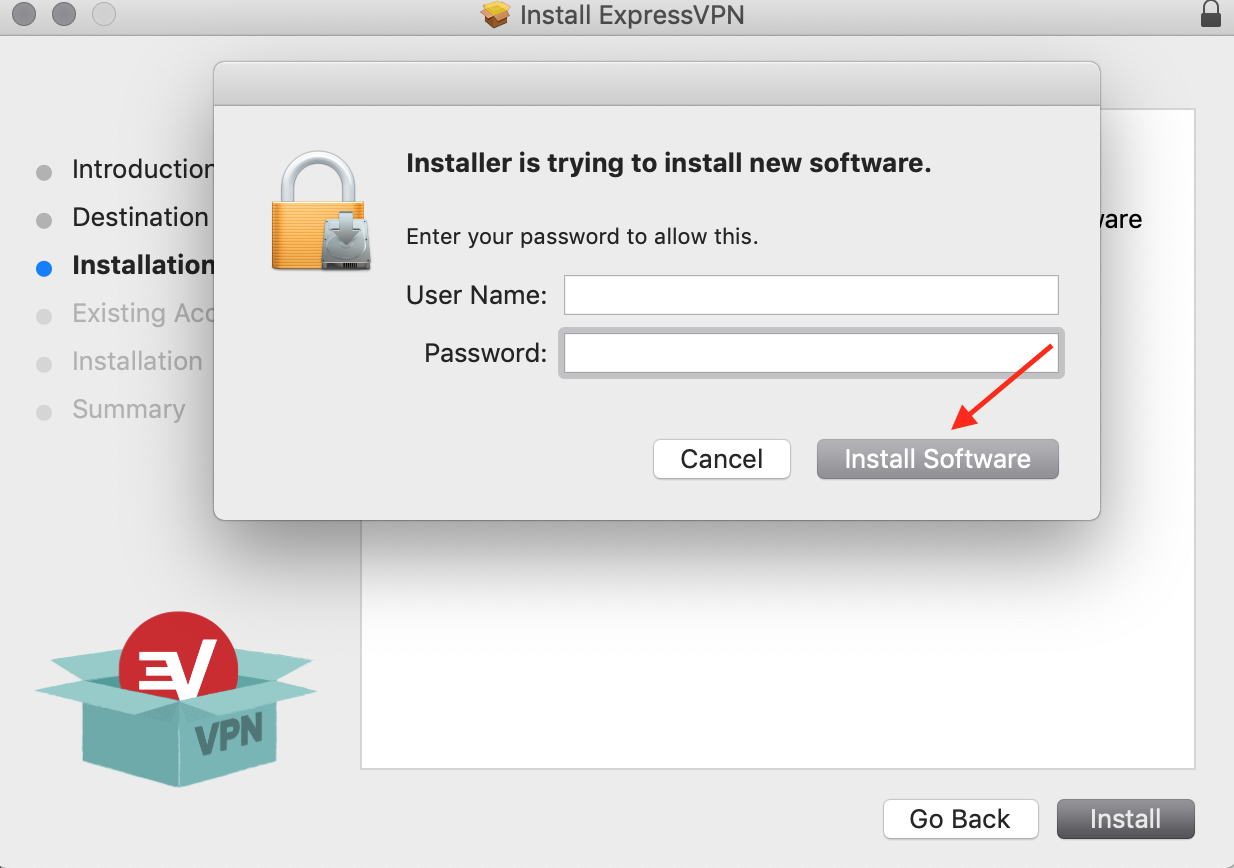Click the Install Software button

point(938,459)
